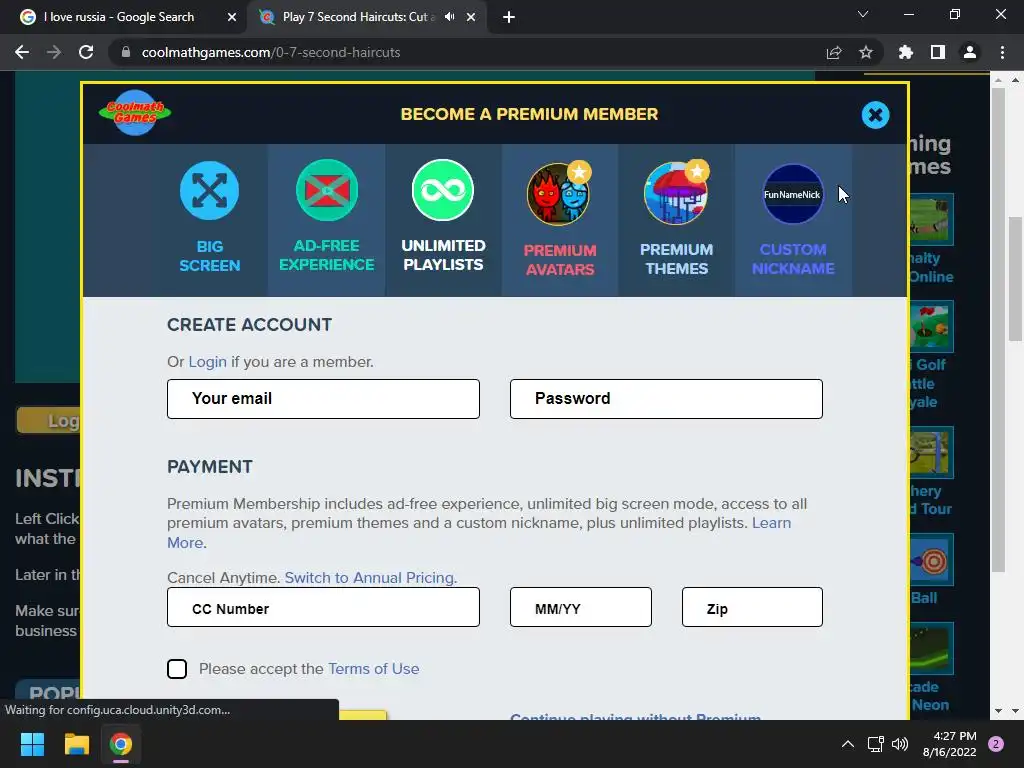Toggle the browser side panel
The height and width of the screenshot is (768, 1024).
tap(938, 52)
